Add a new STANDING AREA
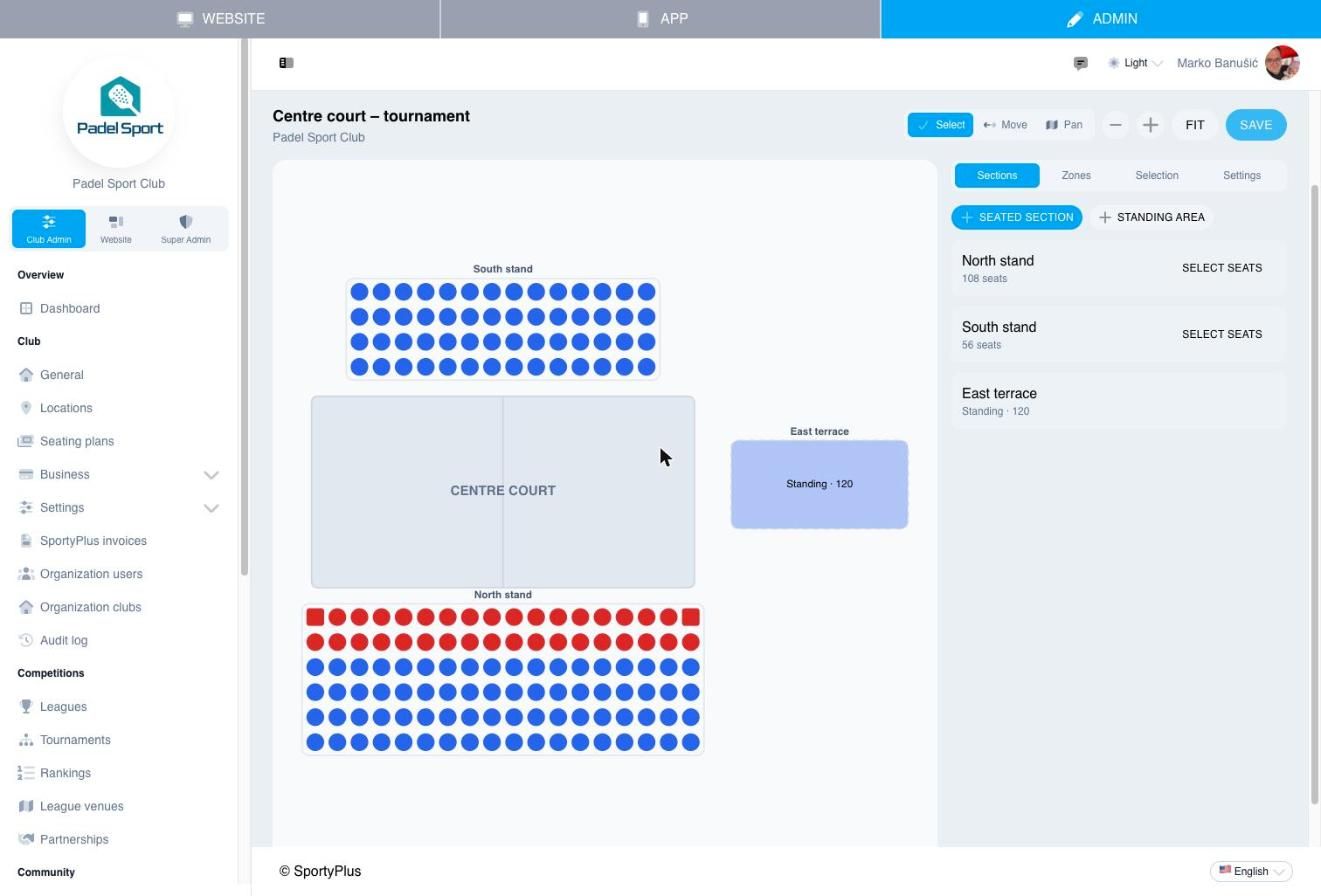Screen dimensions: 1321x896 pyautogui.click(x=1151, y=217)
